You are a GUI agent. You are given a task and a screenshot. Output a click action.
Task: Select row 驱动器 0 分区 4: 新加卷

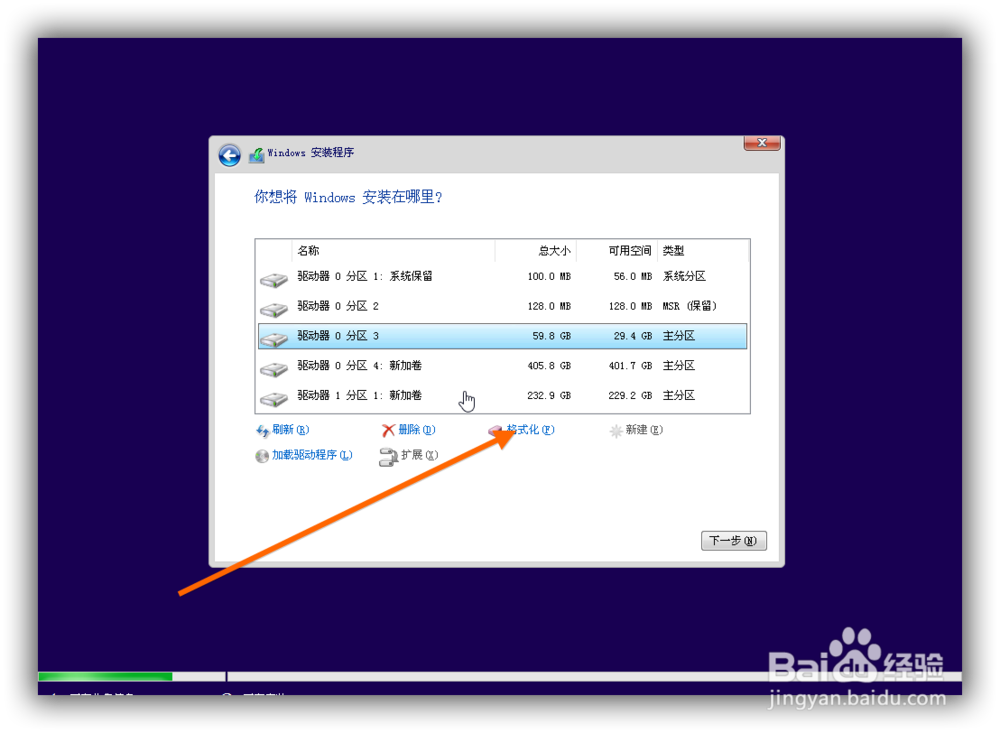point(503,366)
